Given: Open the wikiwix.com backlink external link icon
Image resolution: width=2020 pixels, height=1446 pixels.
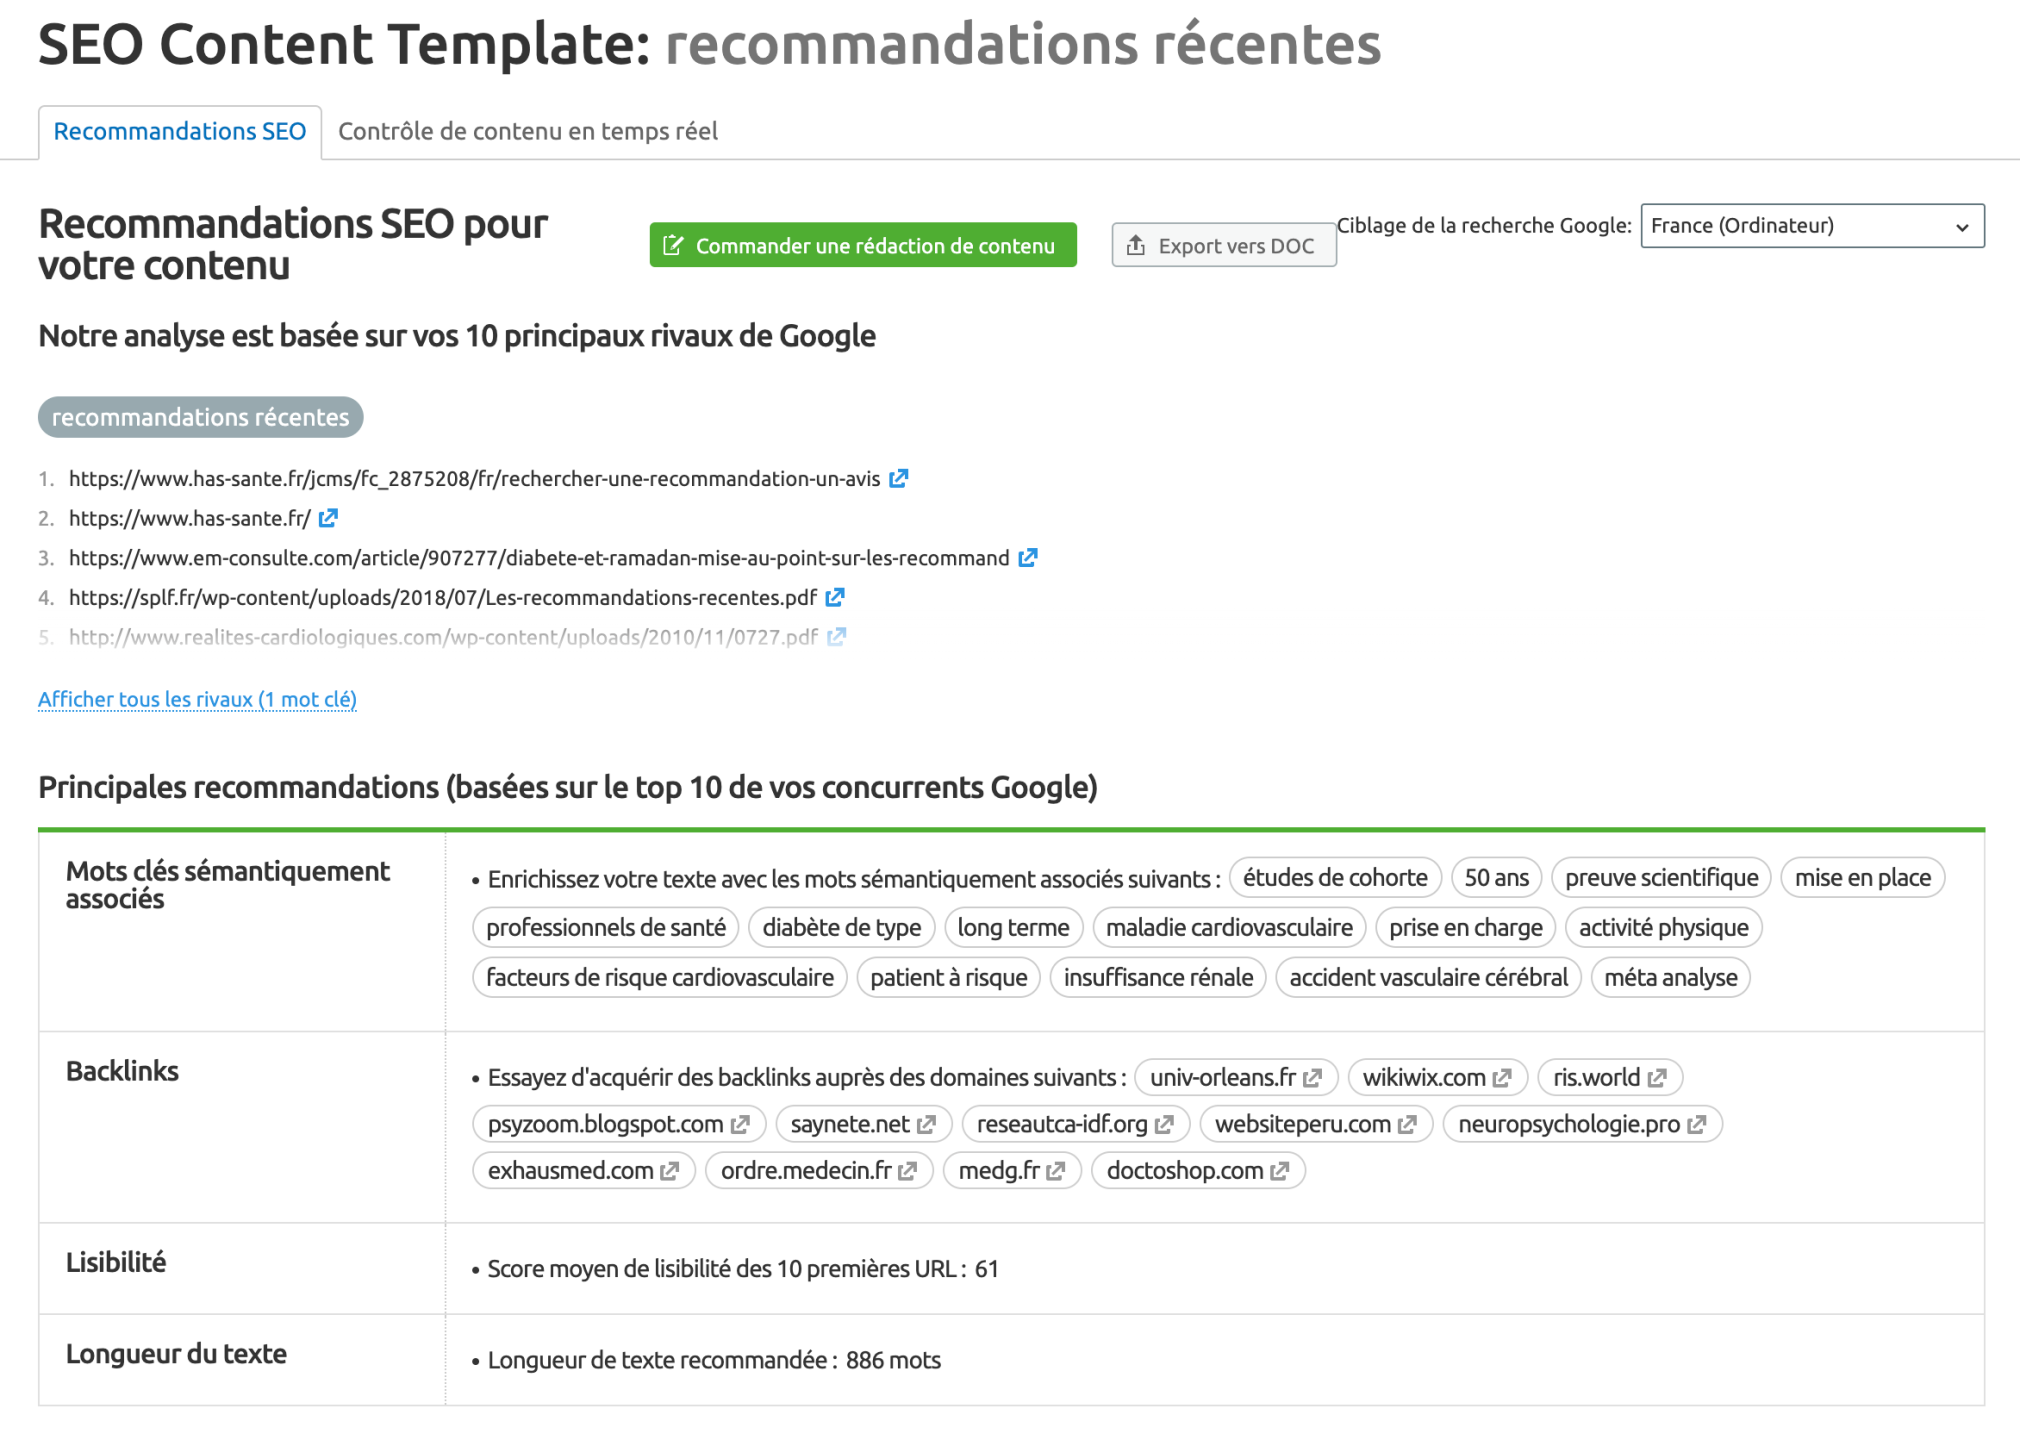Looking at the screenshot, I should click(1501, 1077).
